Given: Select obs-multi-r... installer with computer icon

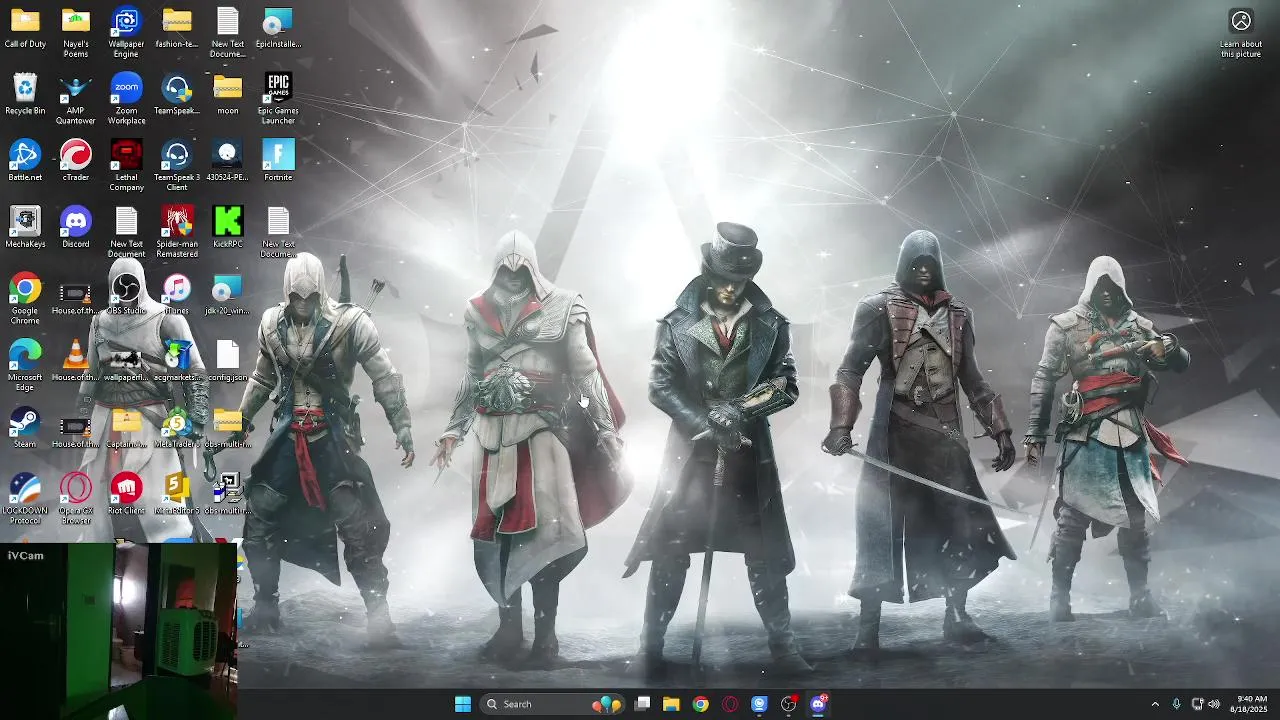Looking at the screenshot, I should click(x=228, y=495).
